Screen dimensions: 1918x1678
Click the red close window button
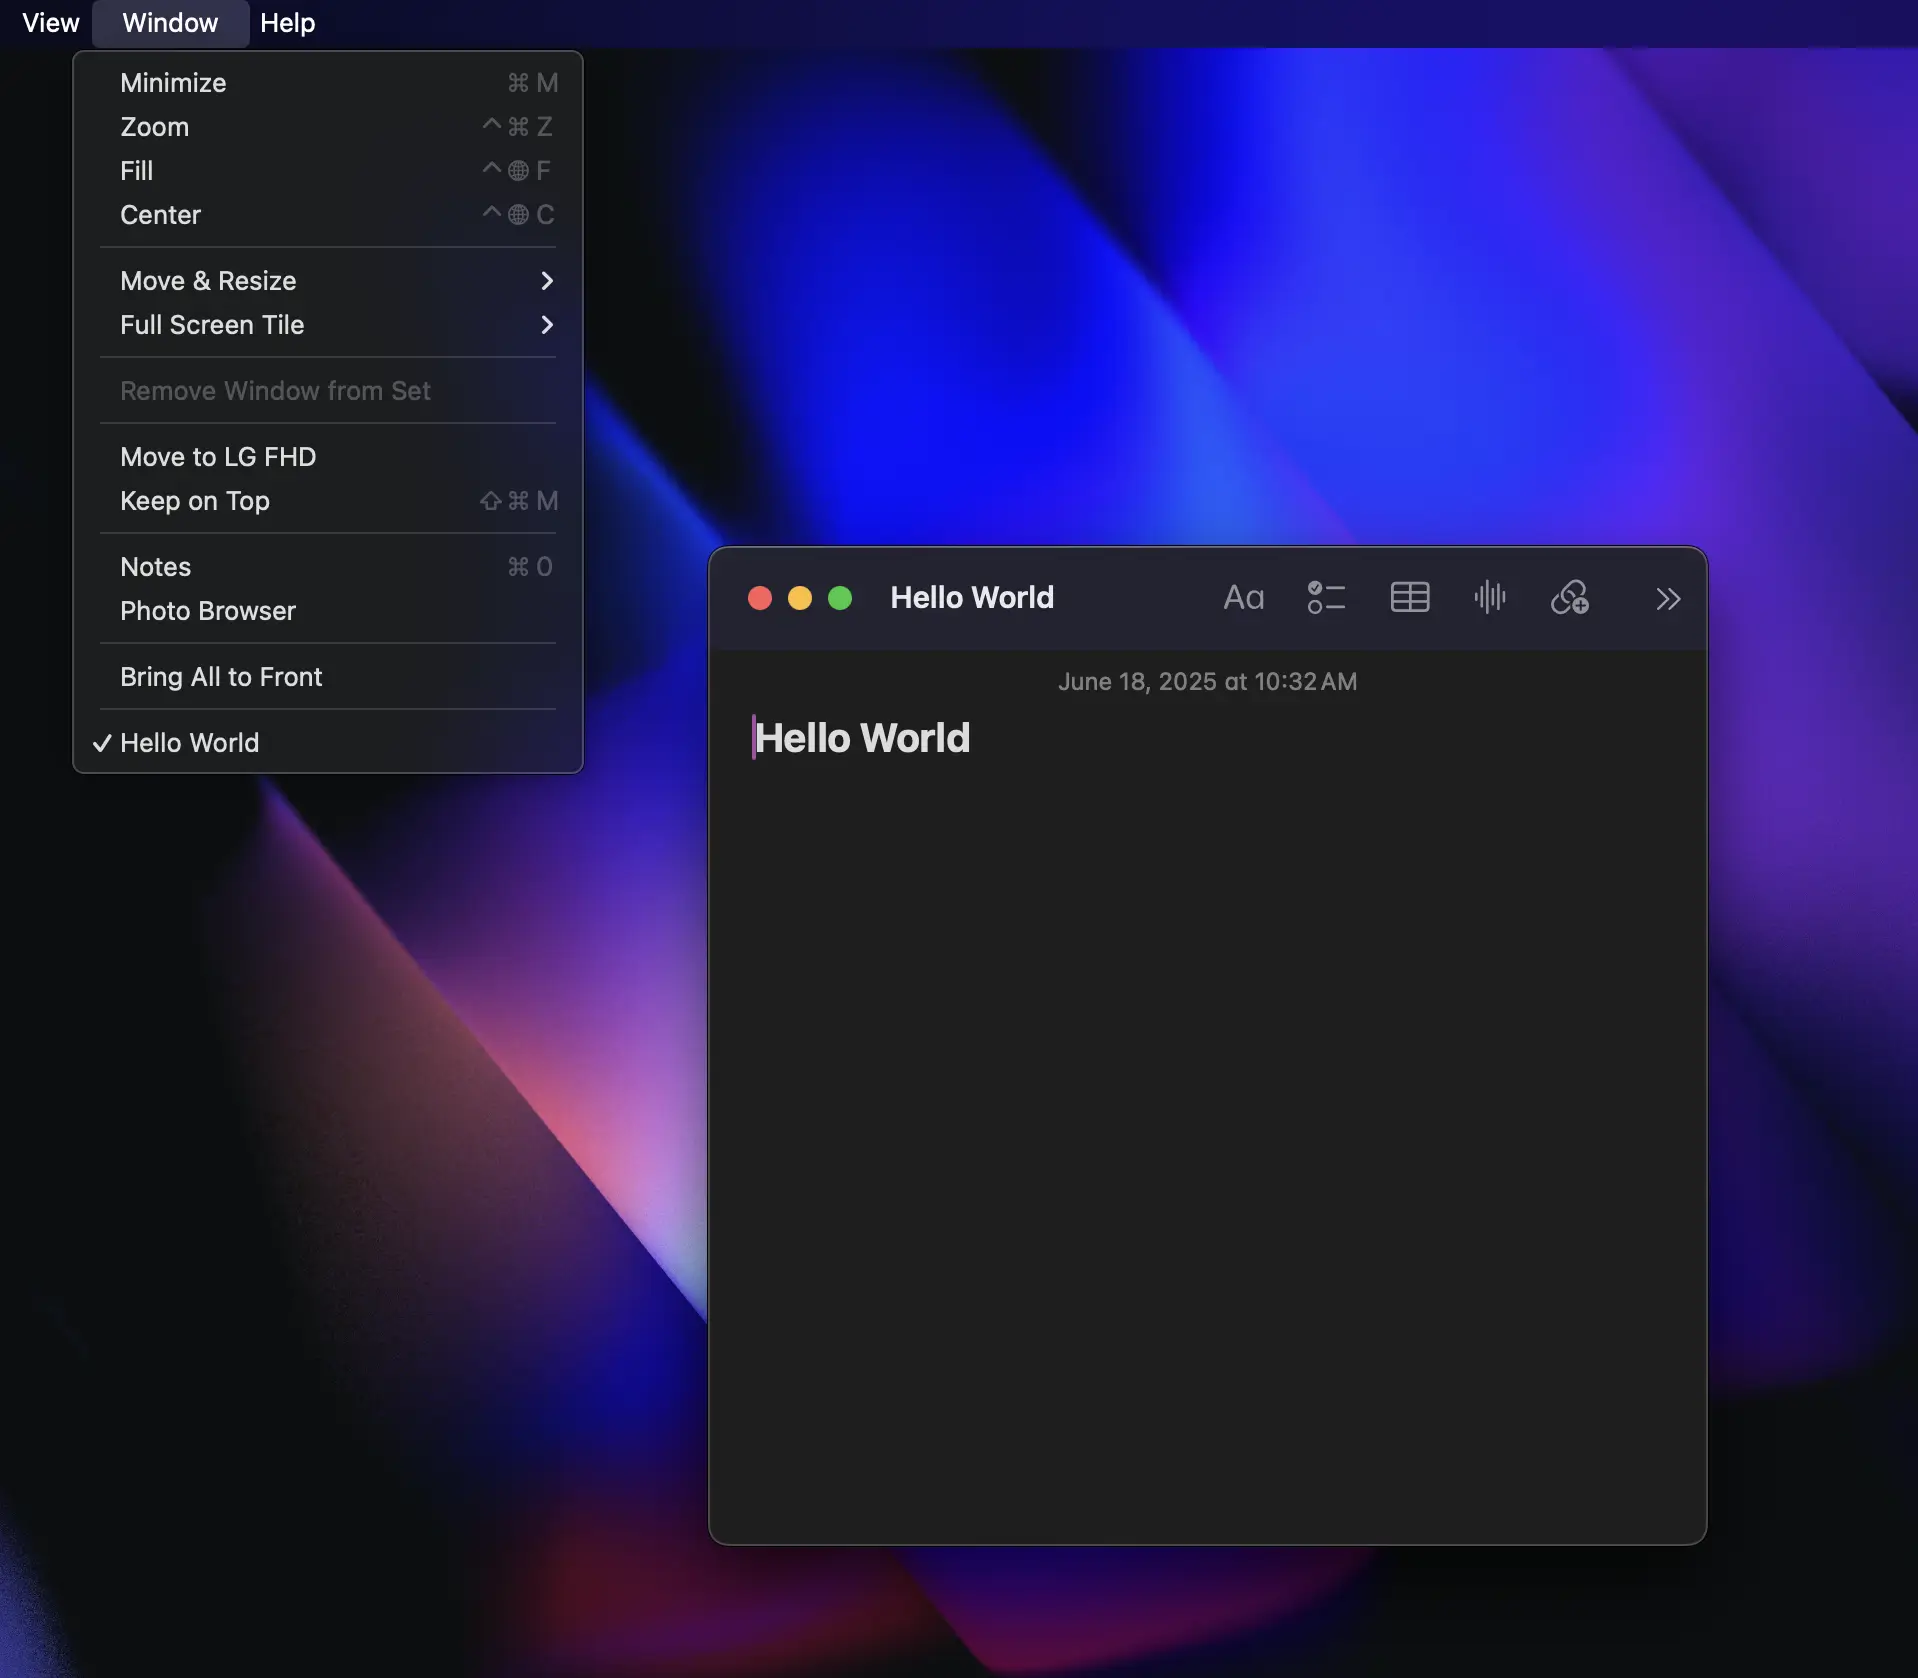[760, 598]
